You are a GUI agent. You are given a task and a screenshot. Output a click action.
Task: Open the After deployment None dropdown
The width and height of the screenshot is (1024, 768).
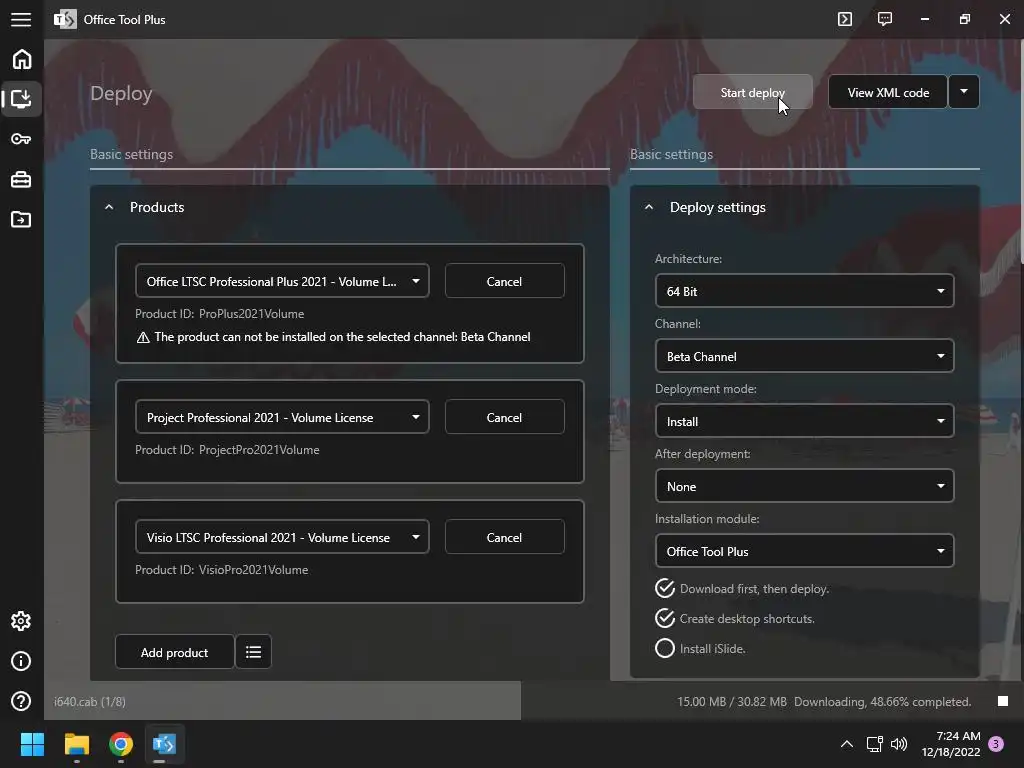[x=805, y=486]
